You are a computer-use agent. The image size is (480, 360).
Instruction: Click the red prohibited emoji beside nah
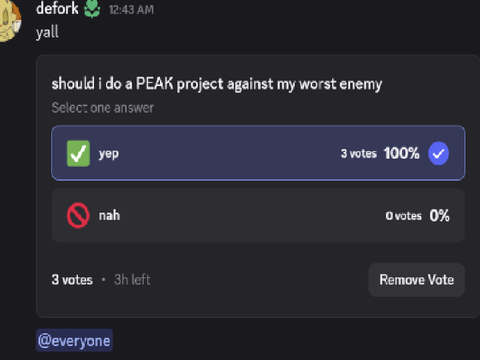pos(78,215)
